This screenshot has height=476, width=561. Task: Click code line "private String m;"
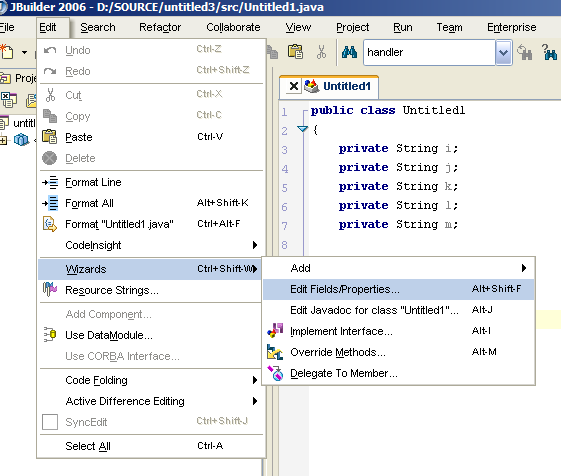click(x=398, y=224)
